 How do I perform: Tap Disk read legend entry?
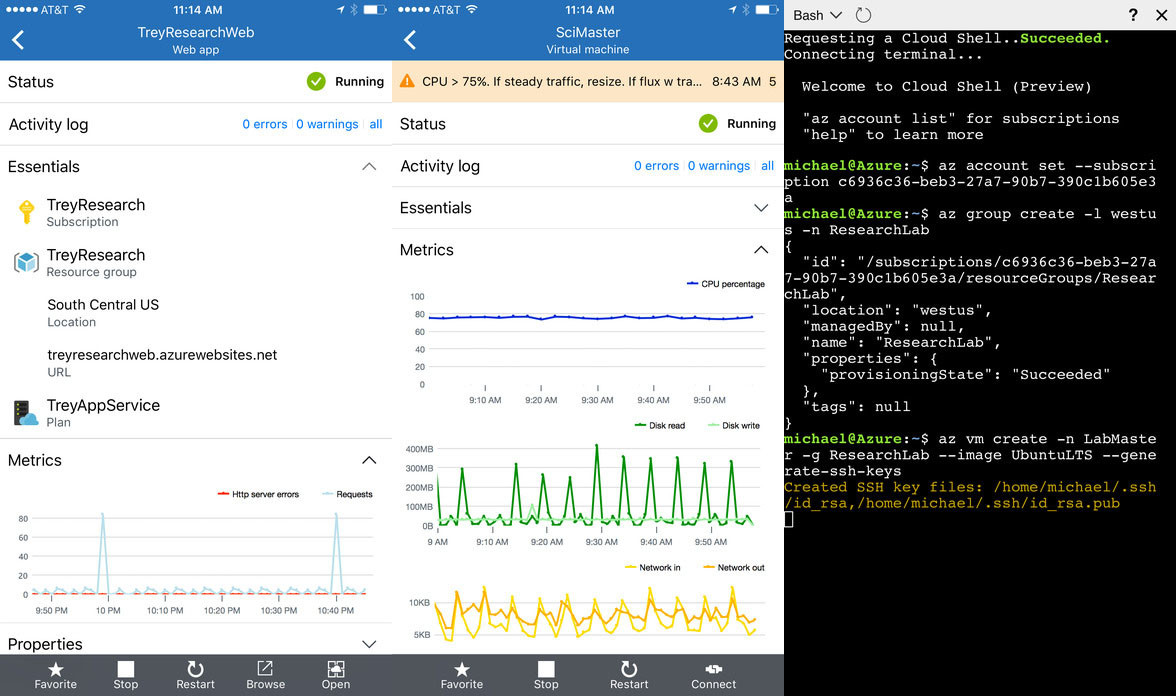coord(660,425)
